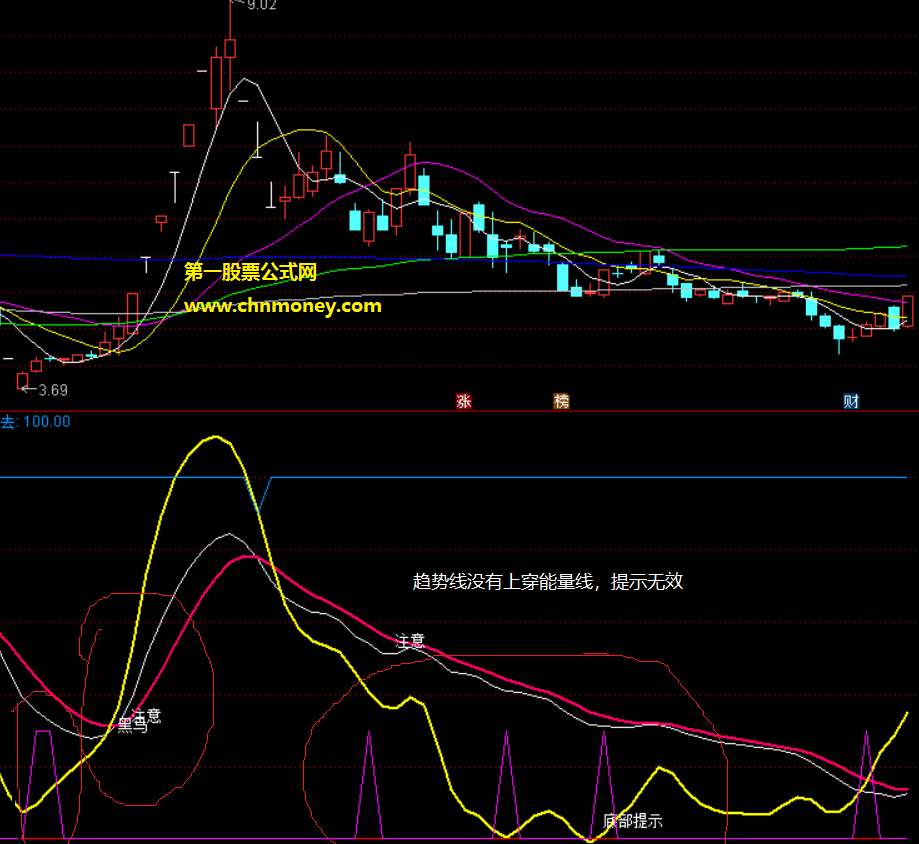The height and width of the screenshot is (844, 919).
Task: Click the 注意 label beside 黑马
Action: [147, 716]
